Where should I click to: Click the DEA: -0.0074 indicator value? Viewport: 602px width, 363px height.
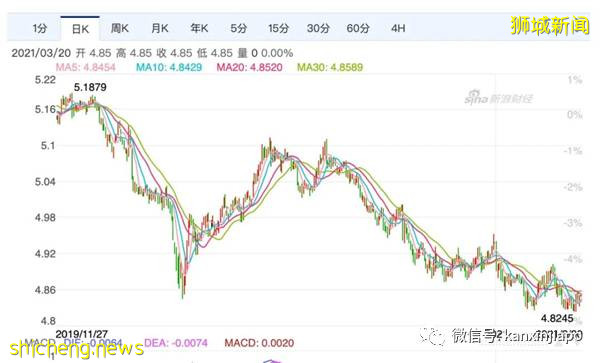point(176,343)
